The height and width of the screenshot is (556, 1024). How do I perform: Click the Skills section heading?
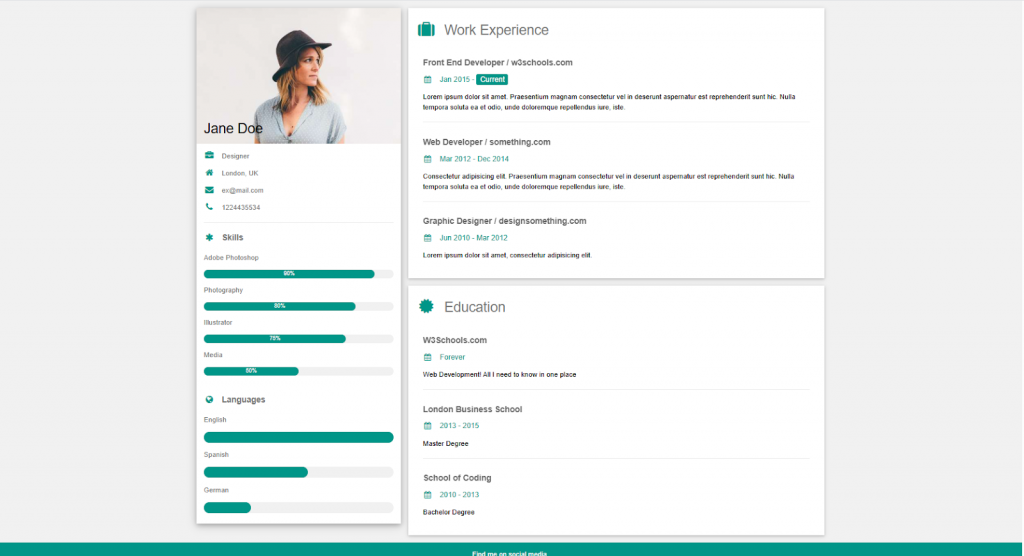(x=232, y=237)
